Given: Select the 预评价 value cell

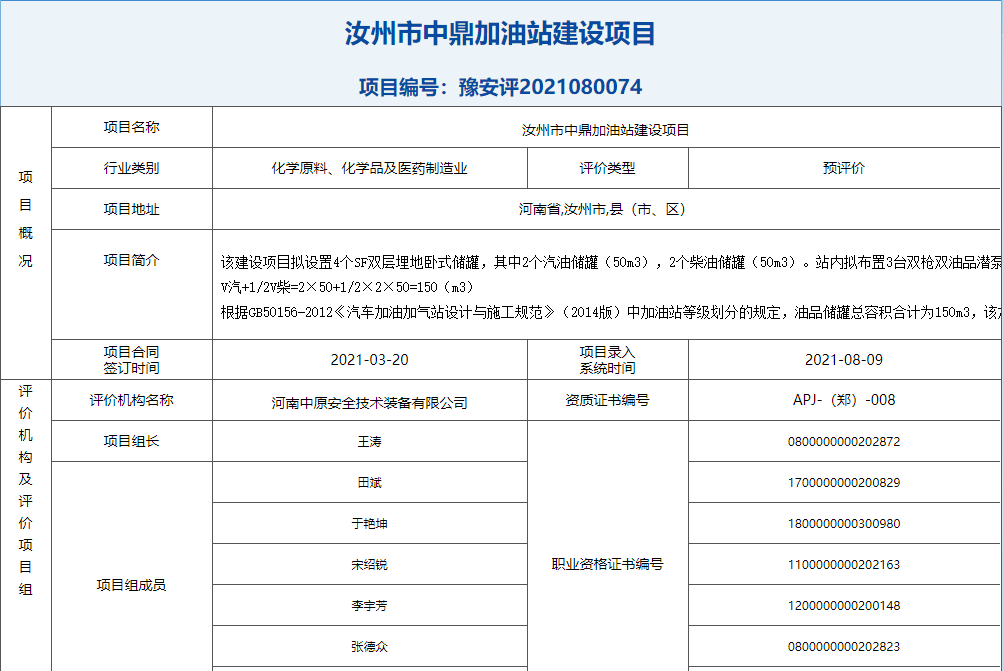Looking at the screenshot, I should (844, 169).
